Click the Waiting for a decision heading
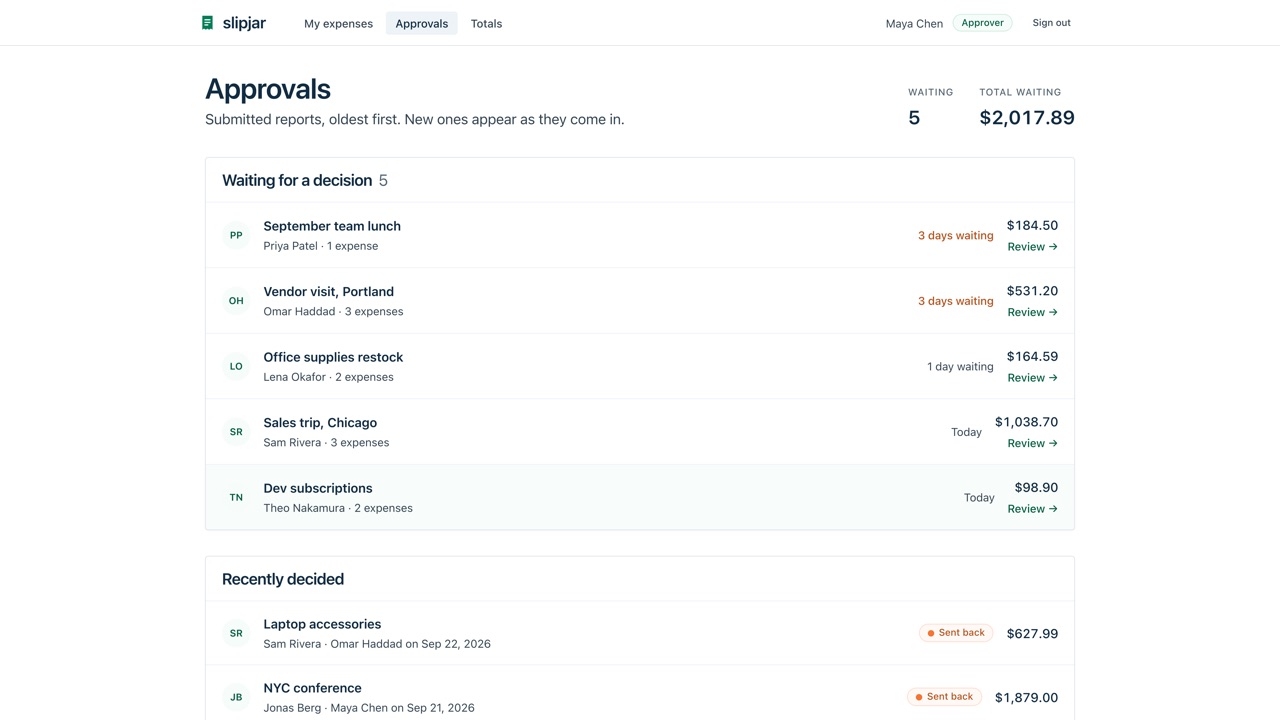 click(297, 181)
